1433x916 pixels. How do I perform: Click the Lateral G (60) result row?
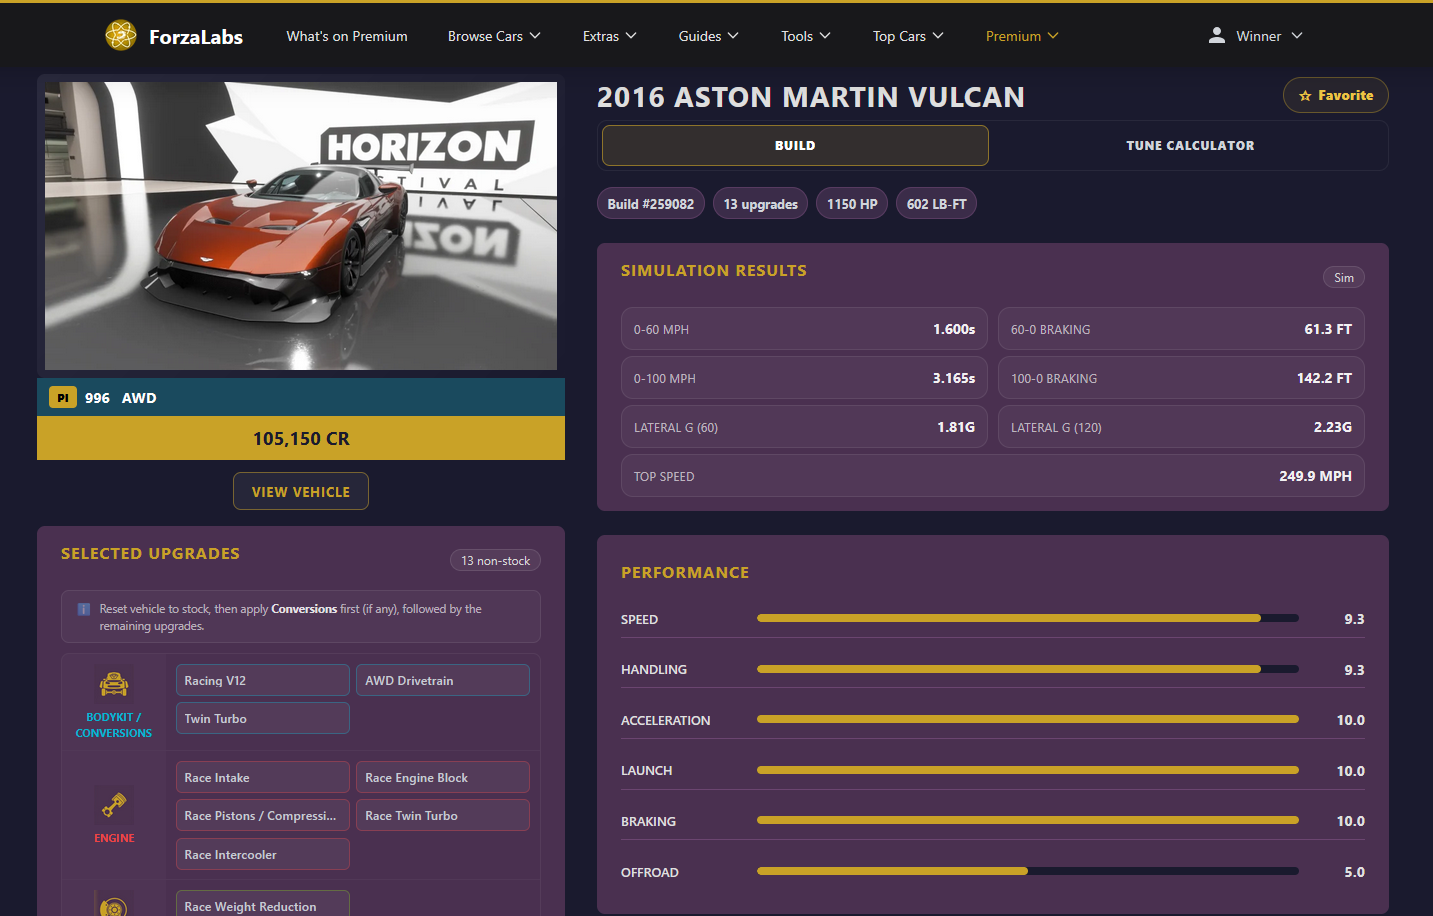(804, 427)
